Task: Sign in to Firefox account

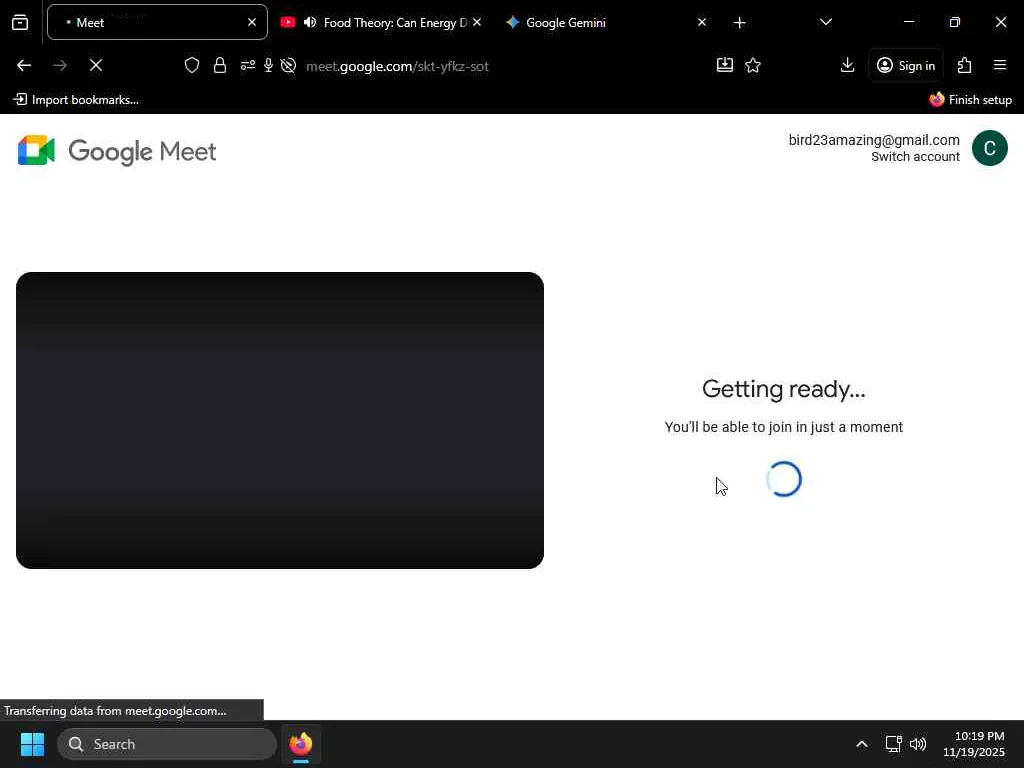Action: (x=906, y=65)
